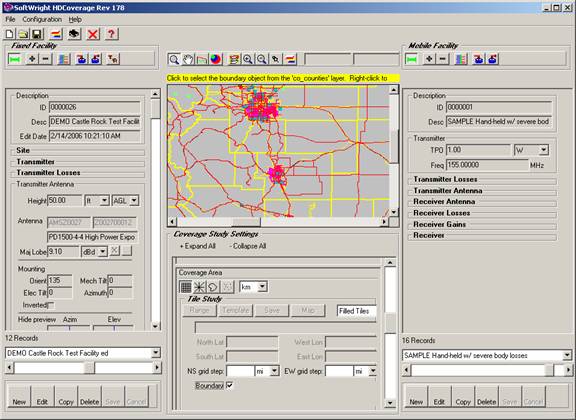Click Edit button under fixed facility records
The width and height of the screenshot is (576, 420).
pyautogui.click(x=42, y=396)
